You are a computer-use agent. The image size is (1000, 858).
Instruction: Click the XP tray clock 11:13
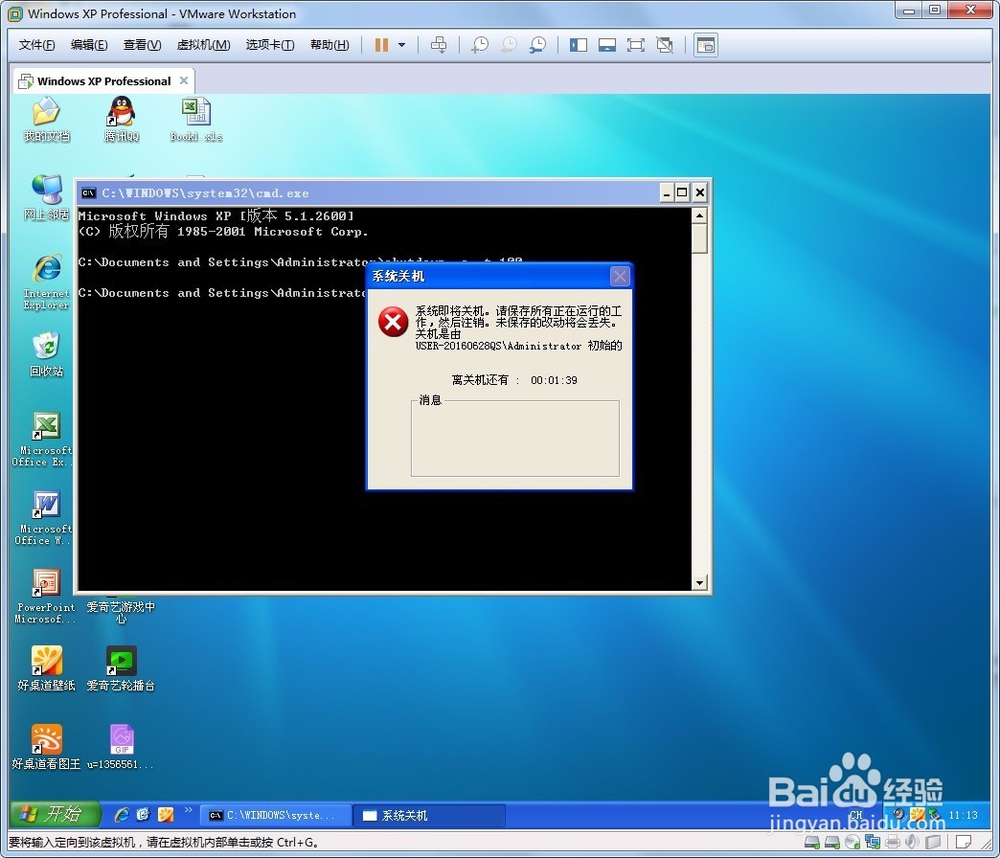(963, 815)
